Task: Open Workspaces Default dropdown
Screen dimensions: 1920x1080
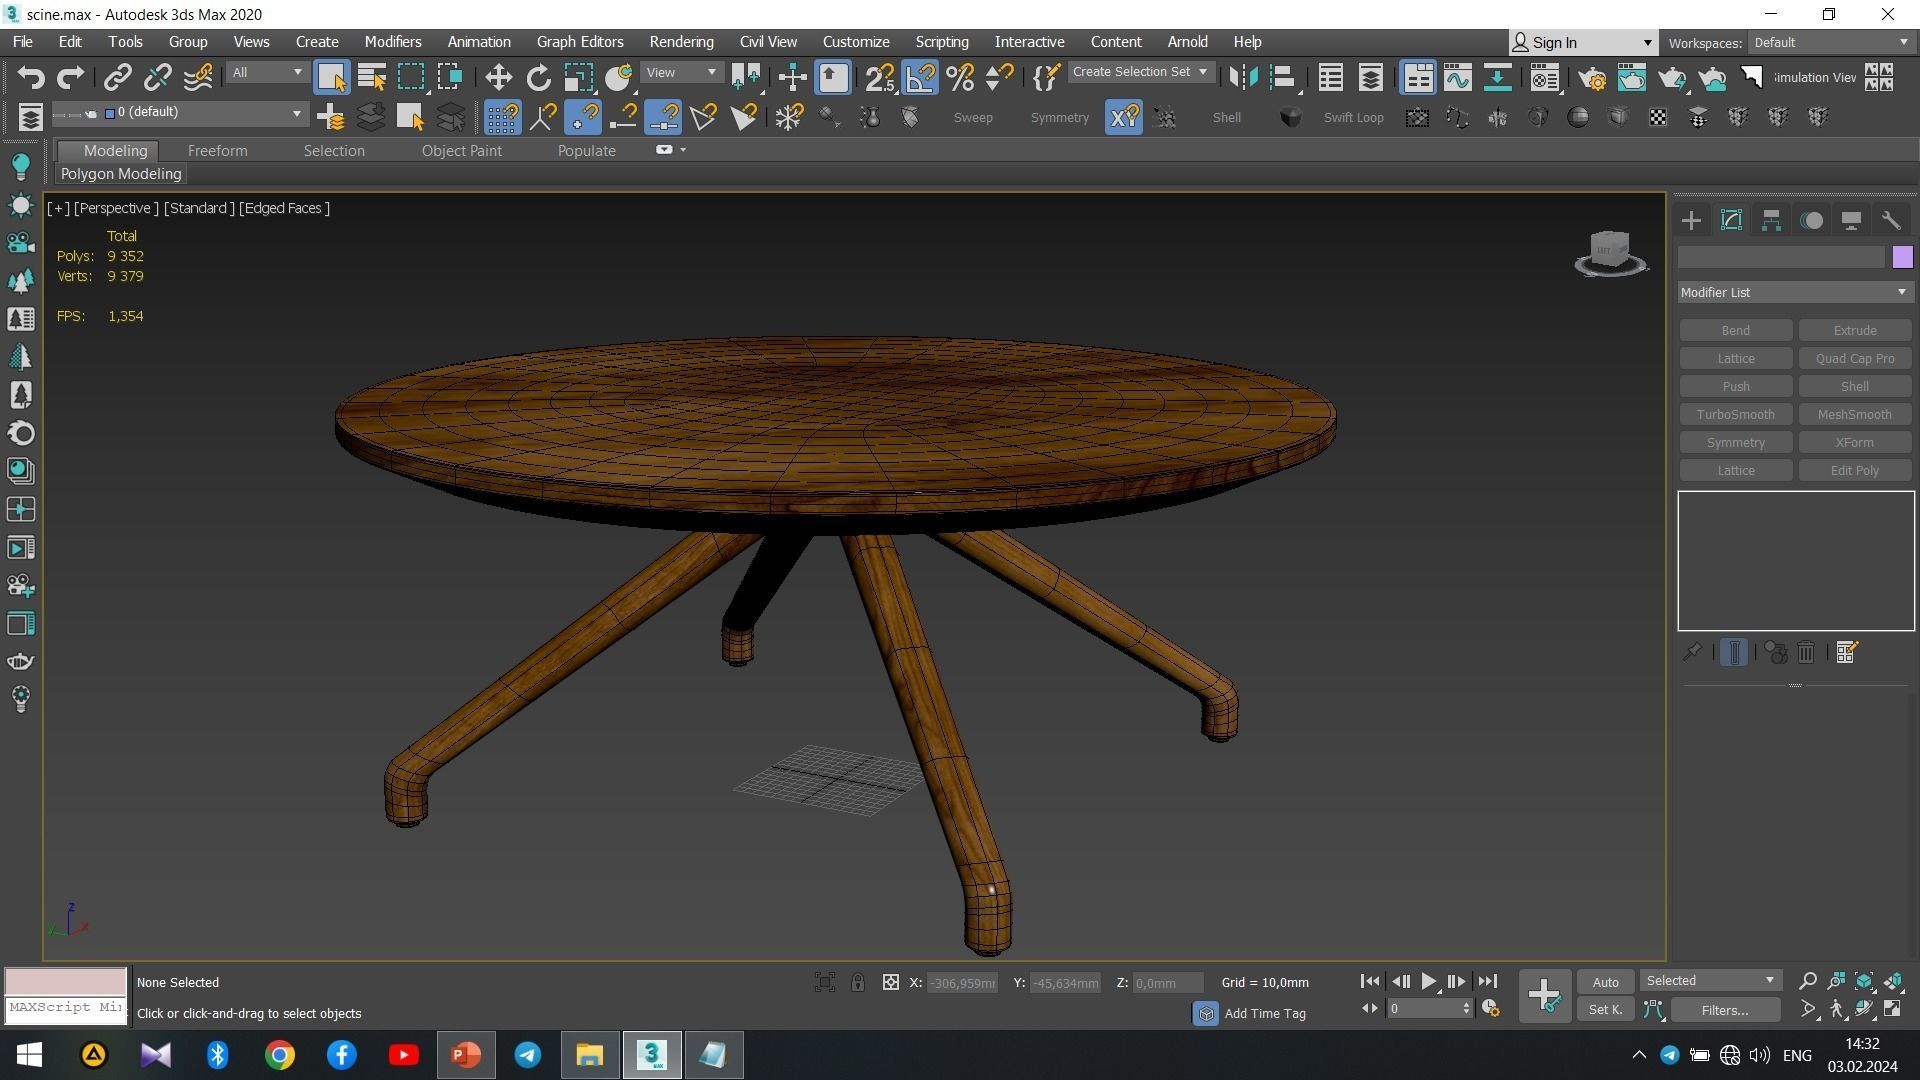Action: 1831,42
